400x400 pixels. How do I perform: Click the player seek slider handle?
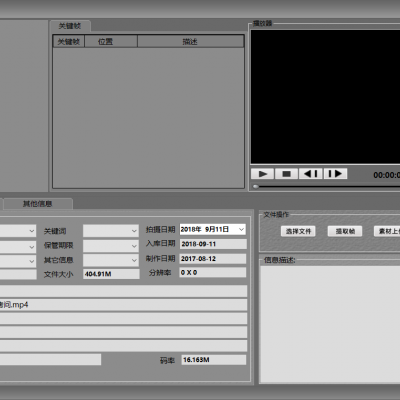point(256,187)
